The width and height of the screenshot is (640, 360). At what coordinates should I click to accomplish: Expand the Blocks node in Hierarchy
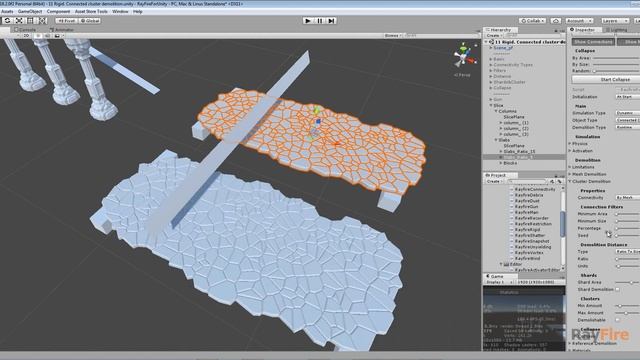click(x=501, y=163)
